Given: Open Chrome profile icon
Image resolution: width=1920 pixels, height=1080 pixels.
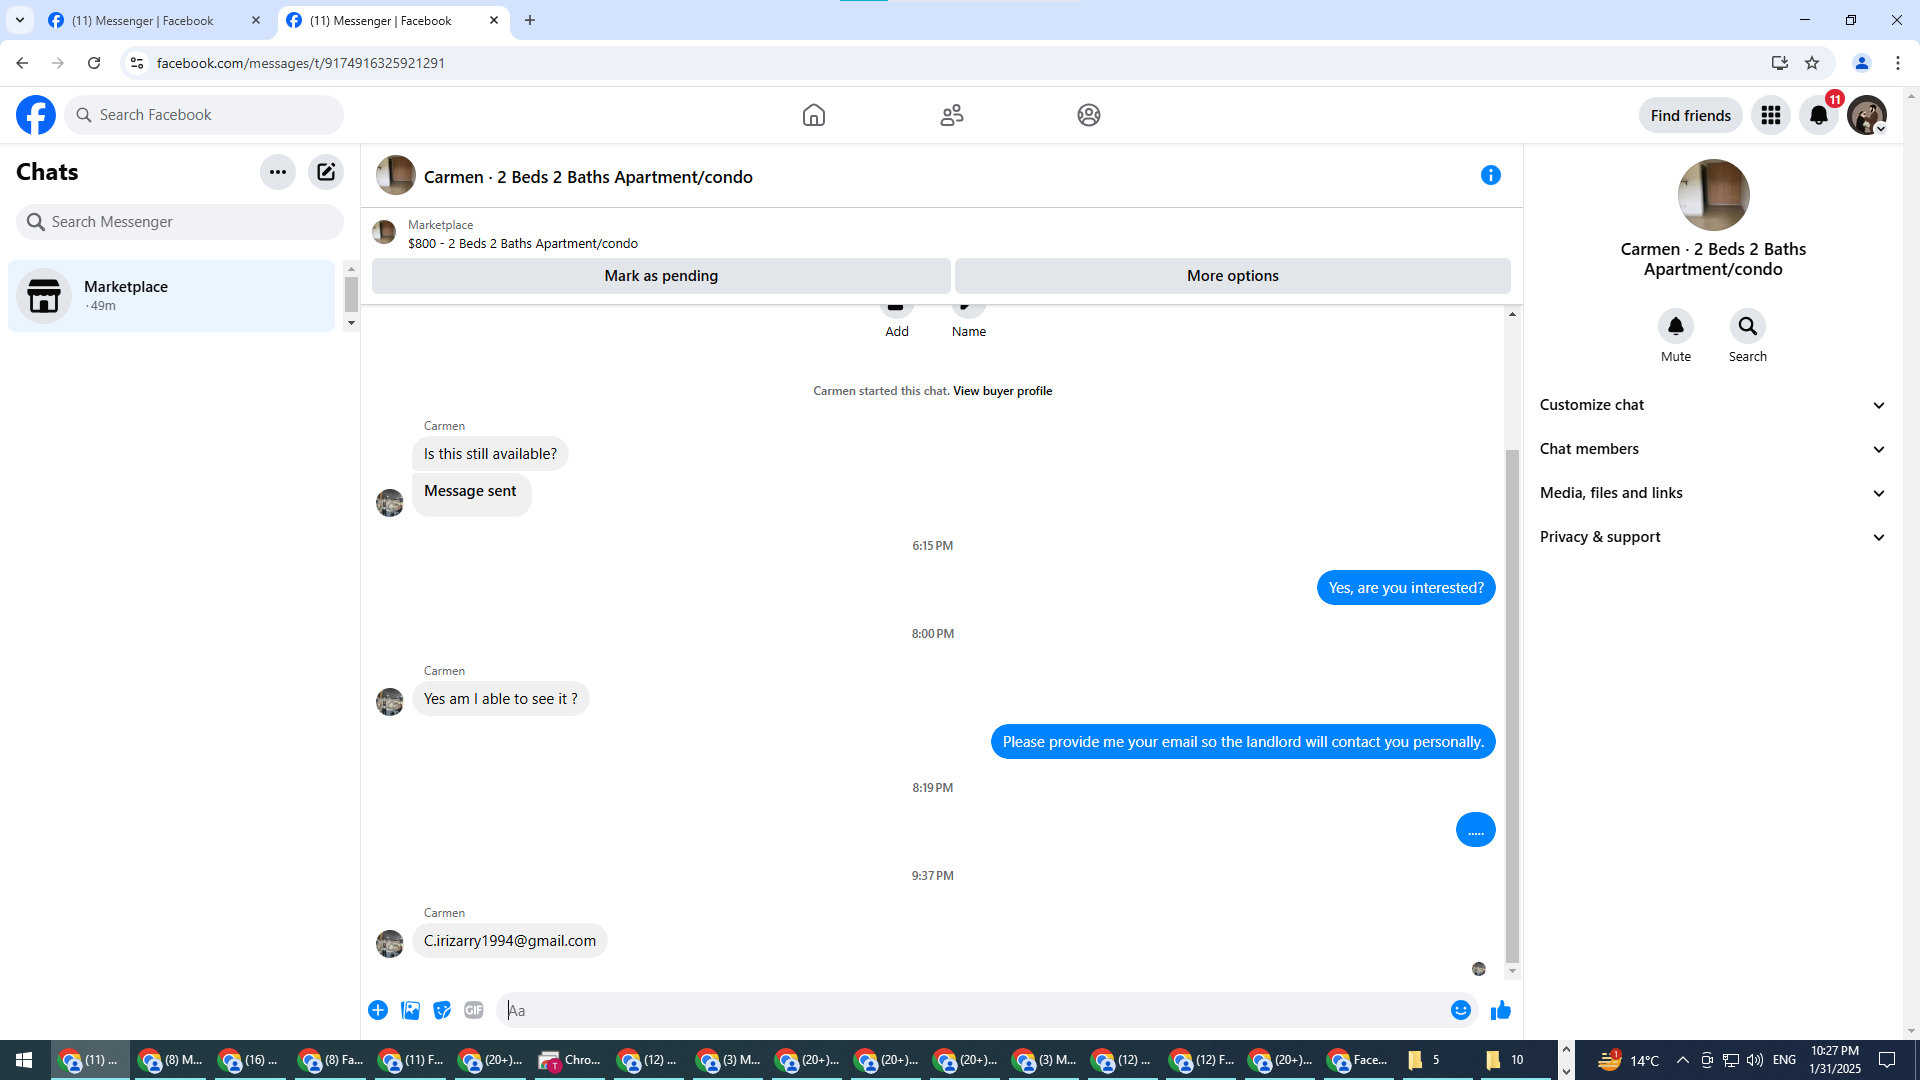Looking at the screenshot, I should (1862, 63).
